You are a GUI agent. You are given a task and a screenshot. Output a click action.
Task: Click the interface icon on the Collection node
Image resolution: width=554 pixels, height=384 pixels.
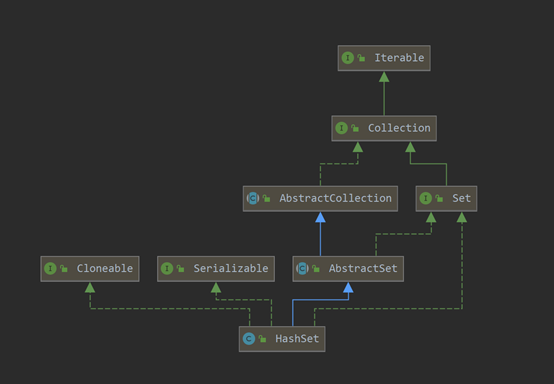click(341, 128)
